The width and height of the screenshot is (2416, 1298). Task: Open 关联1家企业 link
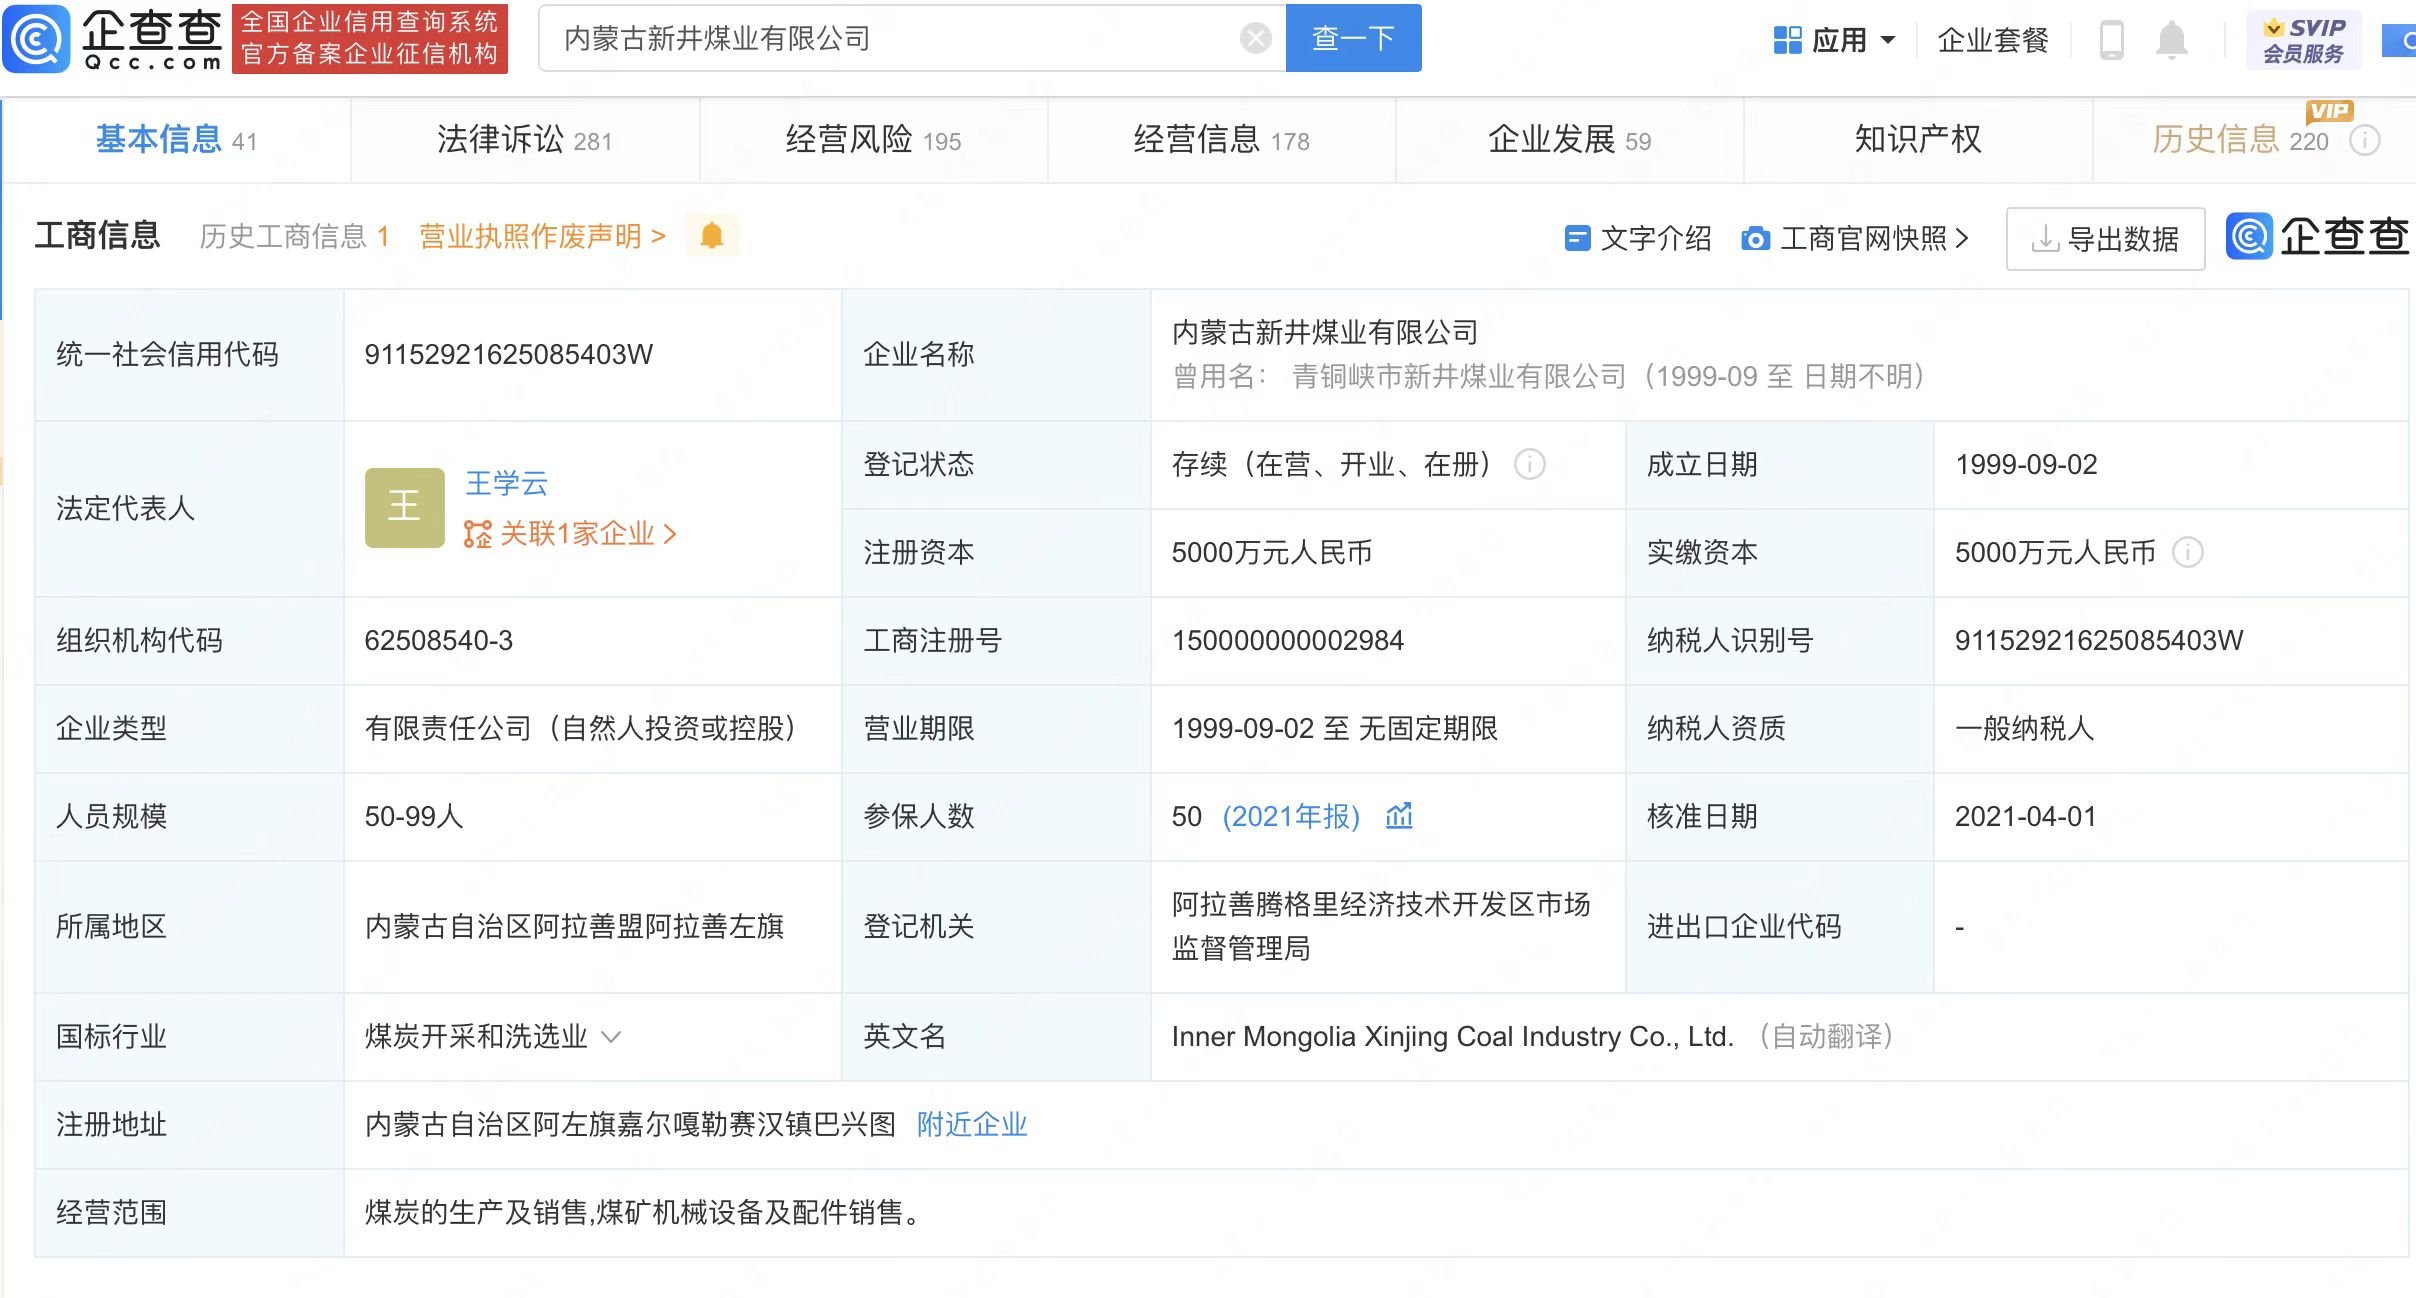click(x=570, y=534)
